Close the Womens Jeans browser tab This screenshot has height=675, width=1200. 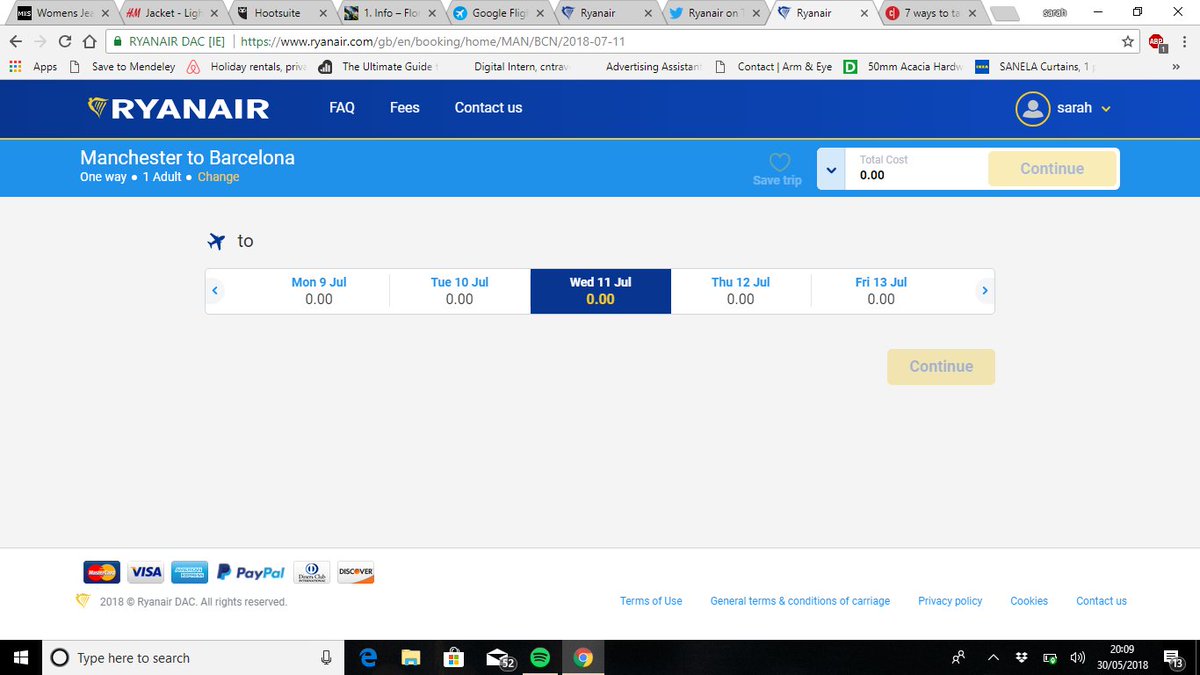[104, 14]
